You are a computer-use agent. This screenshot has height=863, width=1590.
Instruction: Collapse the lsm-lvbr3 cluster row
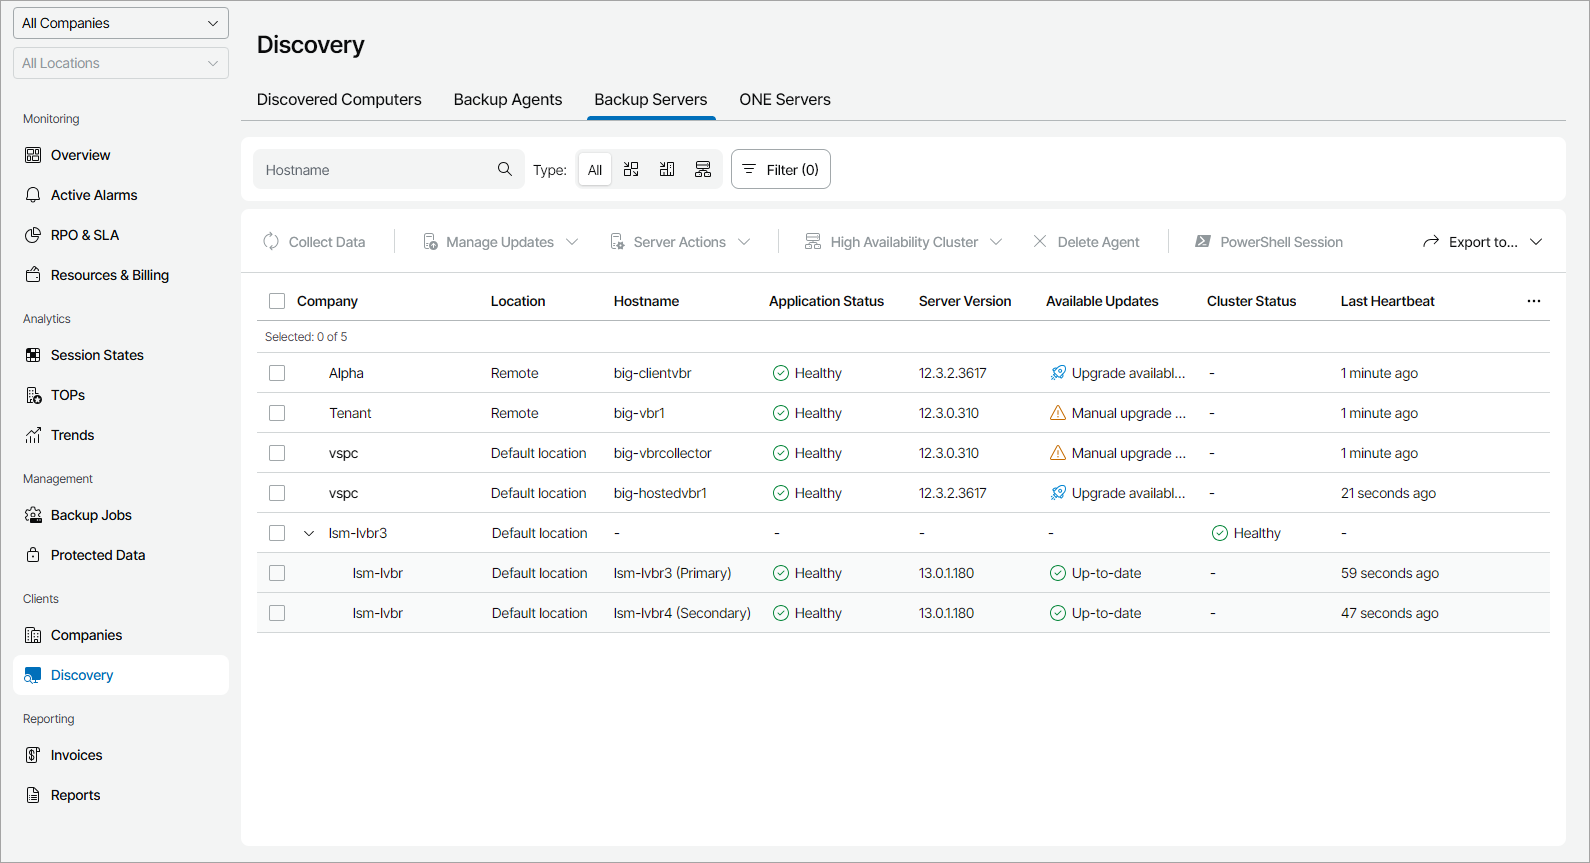point(309,533)
